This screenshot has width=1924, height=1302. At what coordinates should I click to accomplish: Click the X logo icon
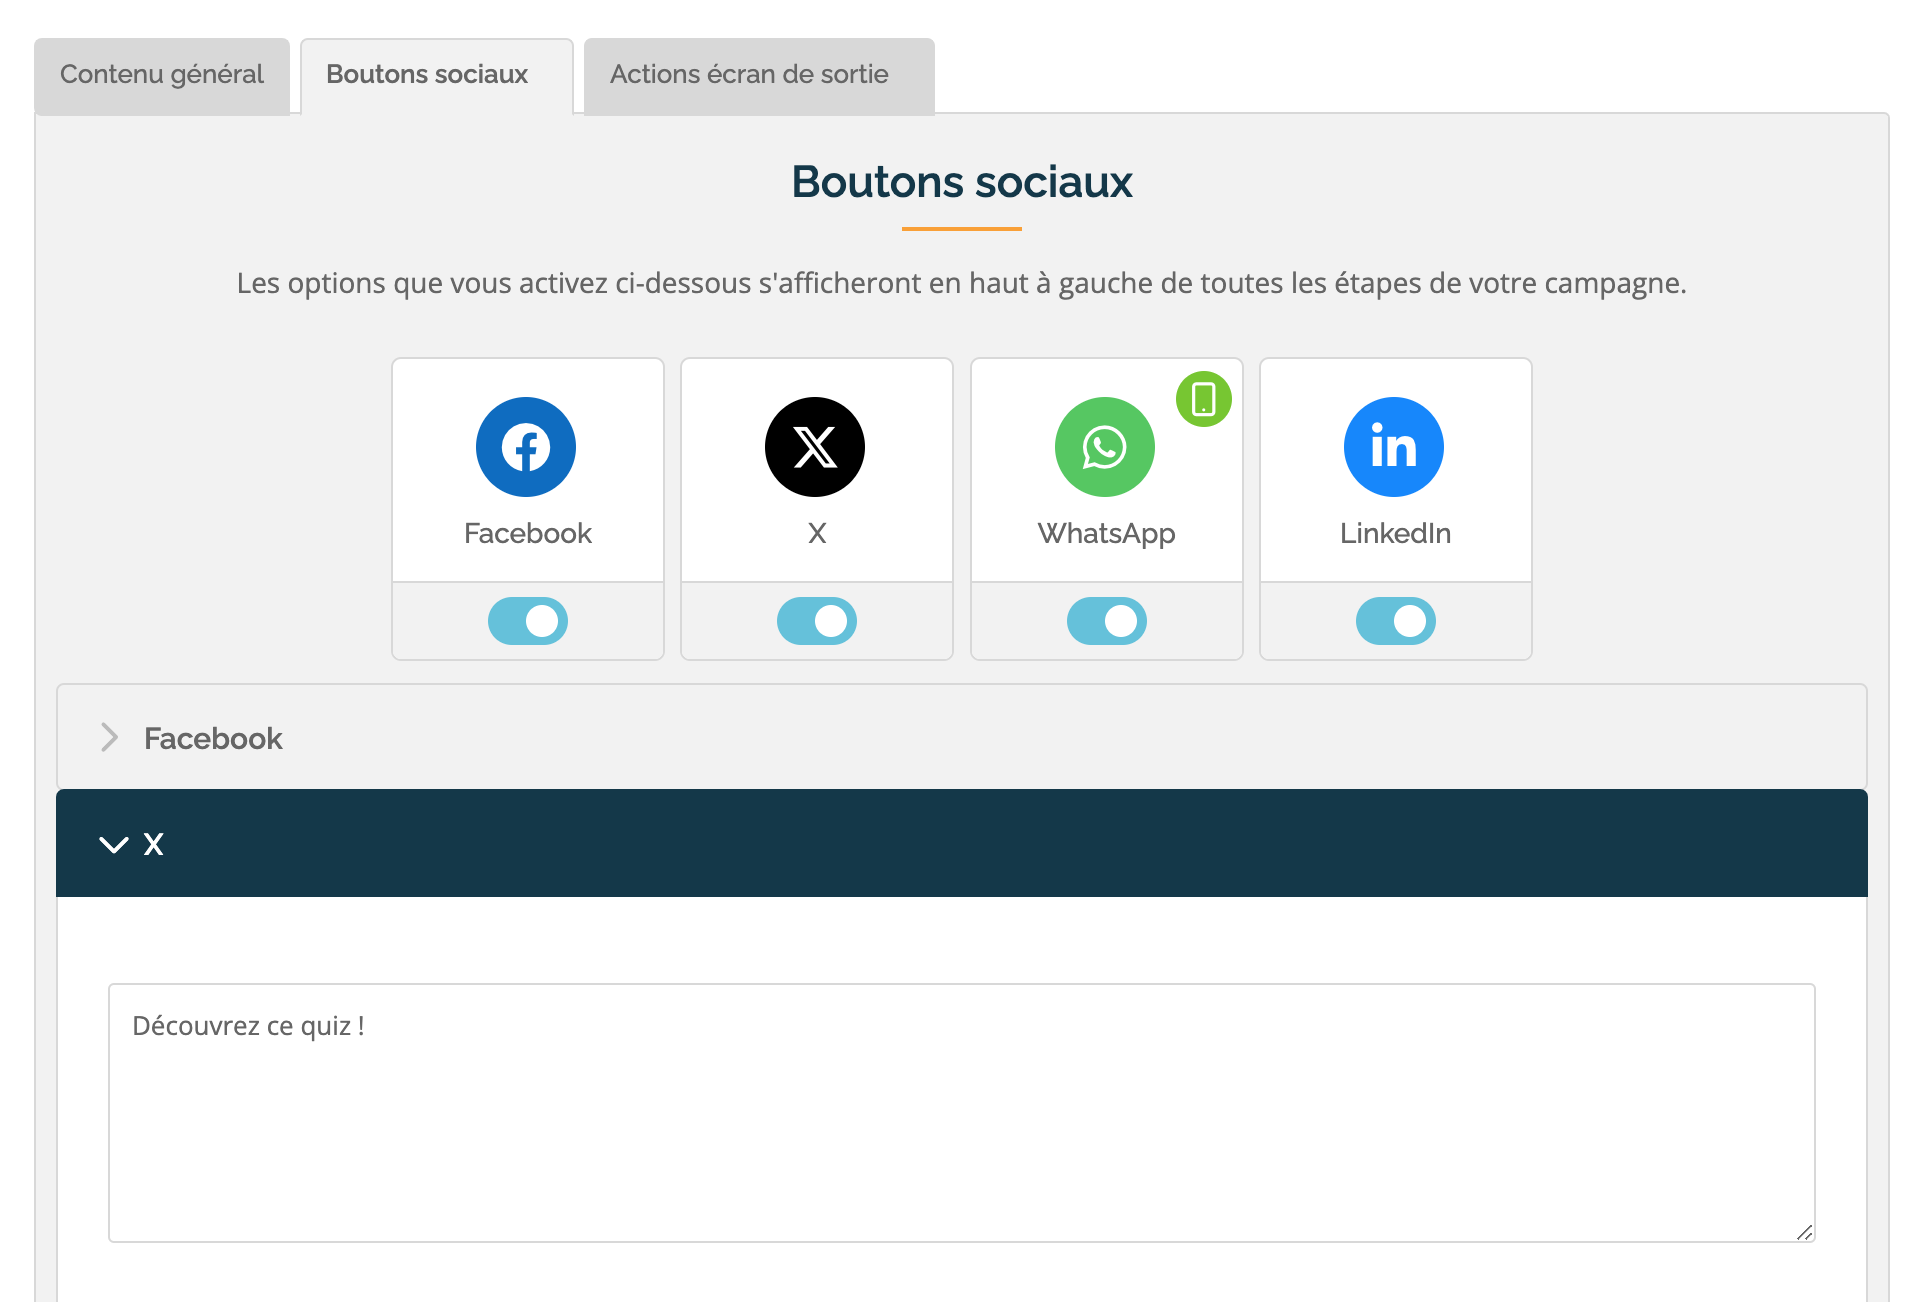tap(815, 447)
